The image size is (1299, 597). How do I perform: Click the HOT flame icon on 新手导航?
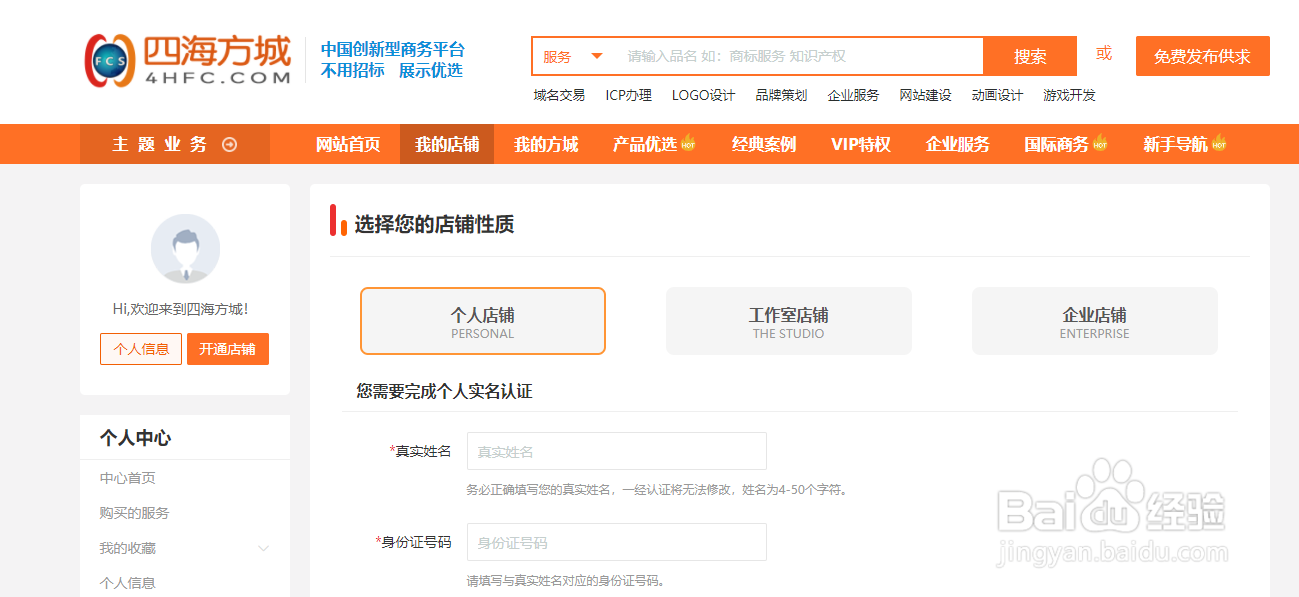coord(1219,144)
